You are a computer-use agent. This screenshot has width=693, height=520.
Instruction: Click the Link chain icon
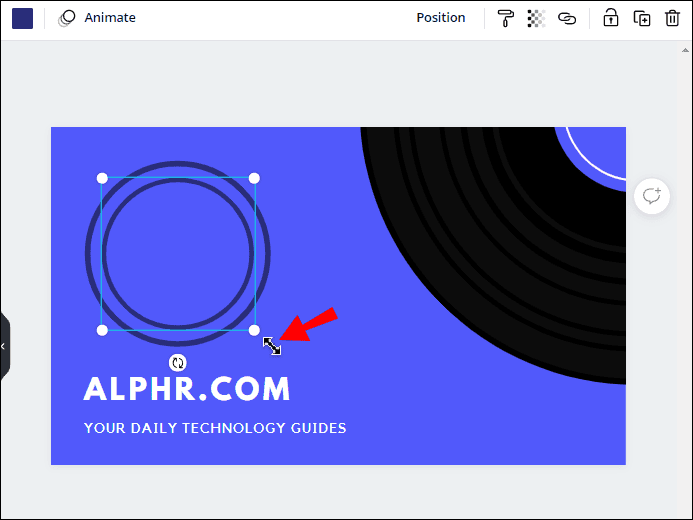567,18
